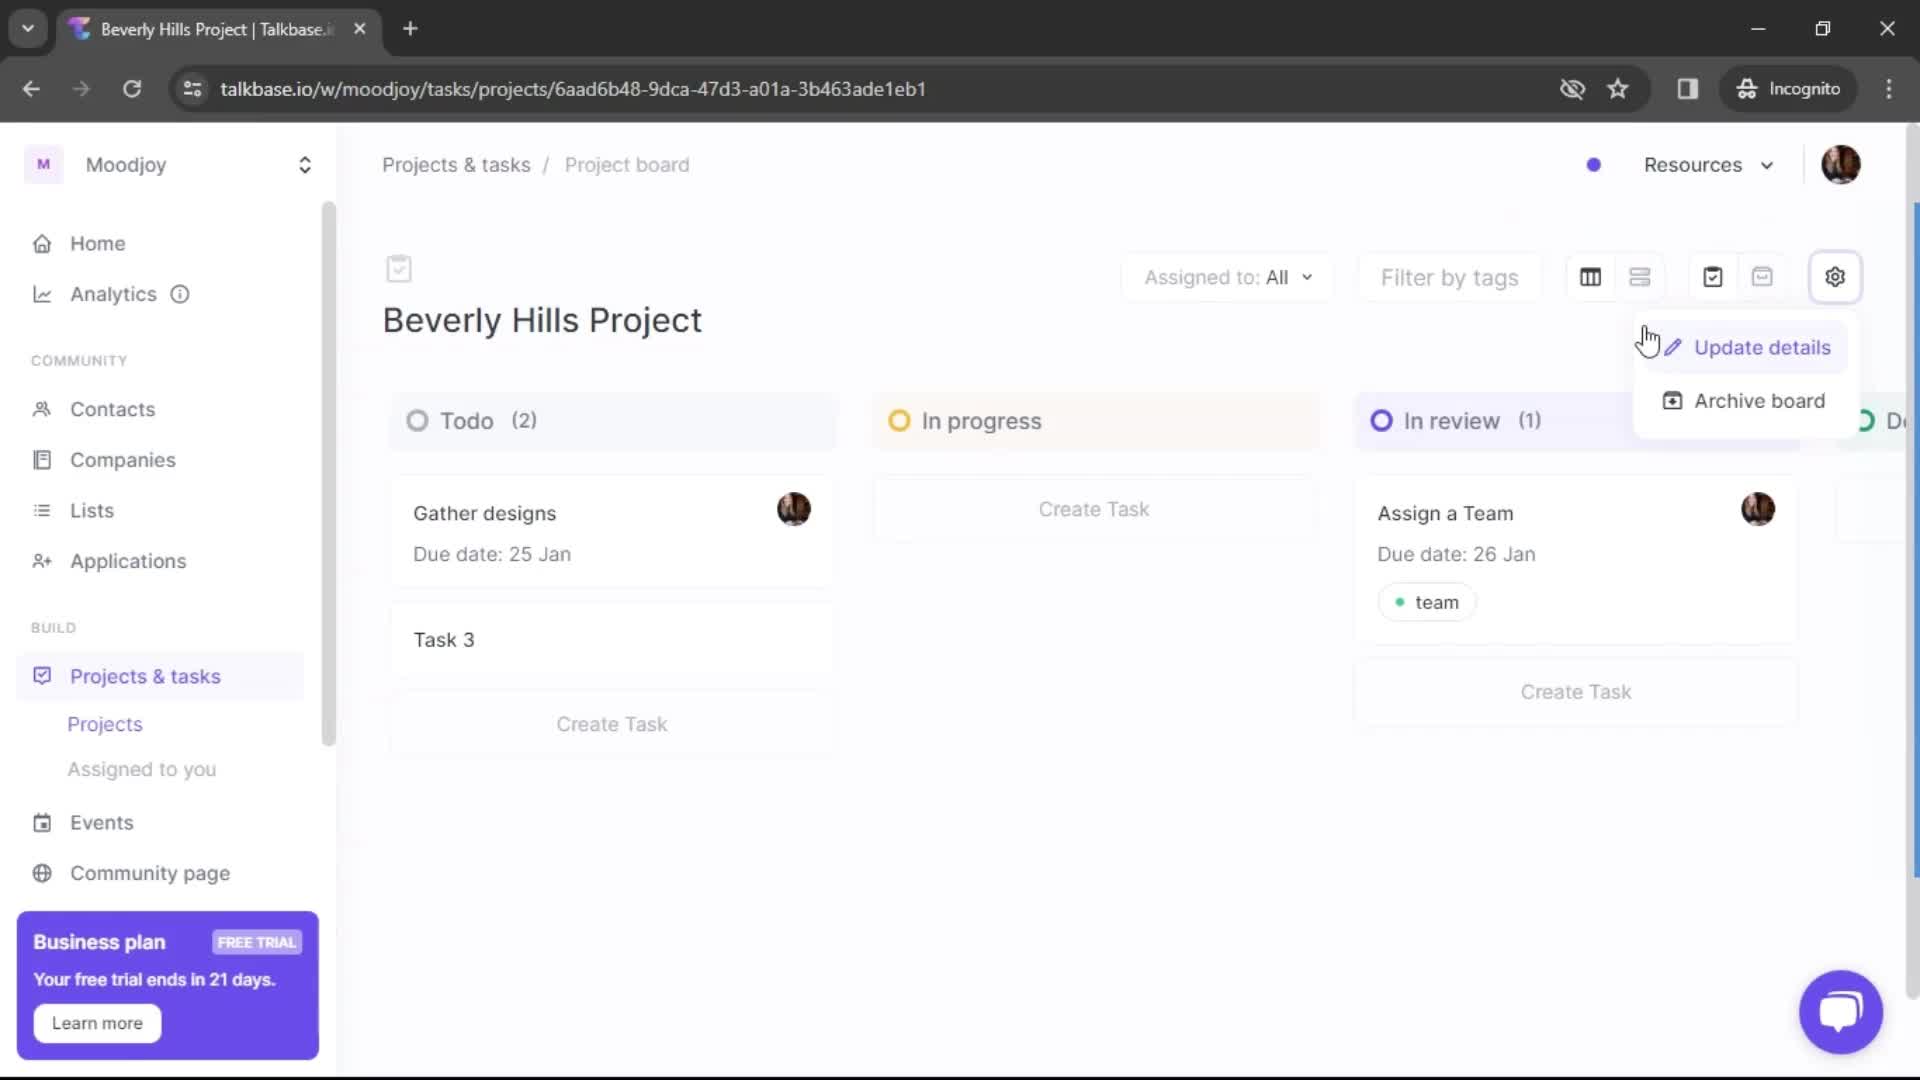Toggle blue status indicator dot
1920x1080 pixels.
coord(1593,164)
